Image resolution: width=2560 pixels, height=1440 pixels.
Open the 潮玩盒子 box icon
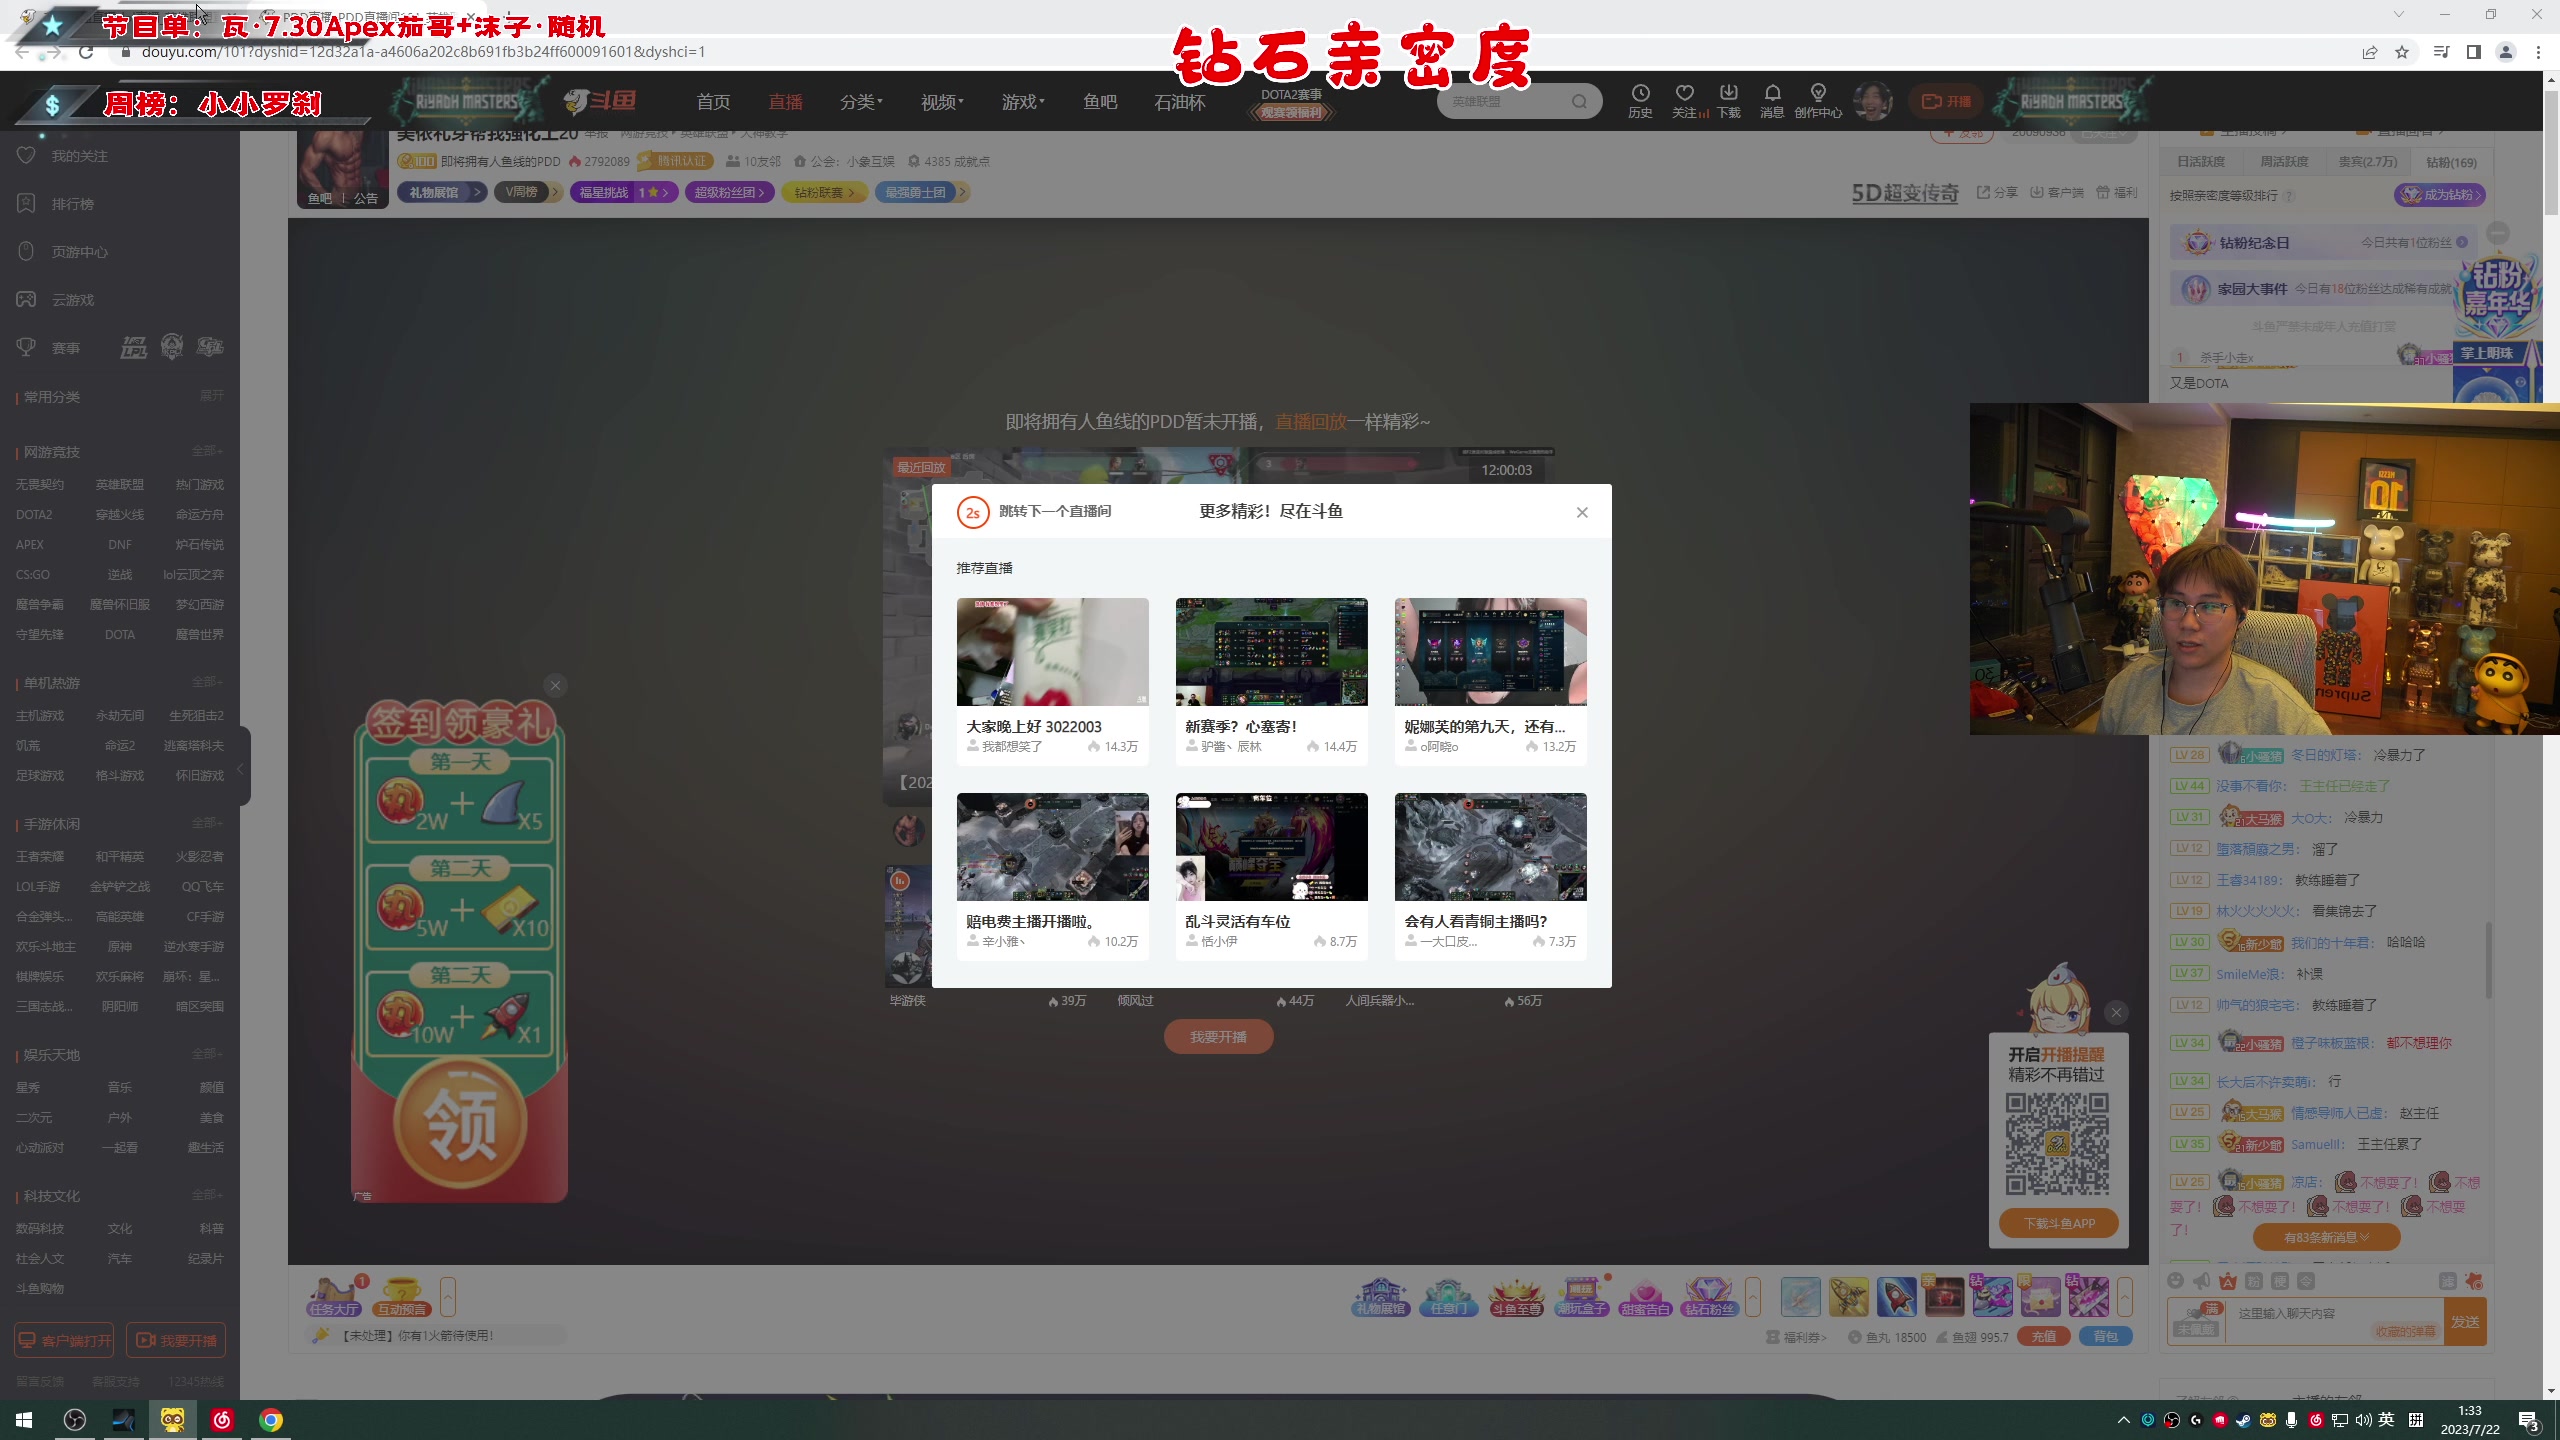[x=1583, y=1297]
